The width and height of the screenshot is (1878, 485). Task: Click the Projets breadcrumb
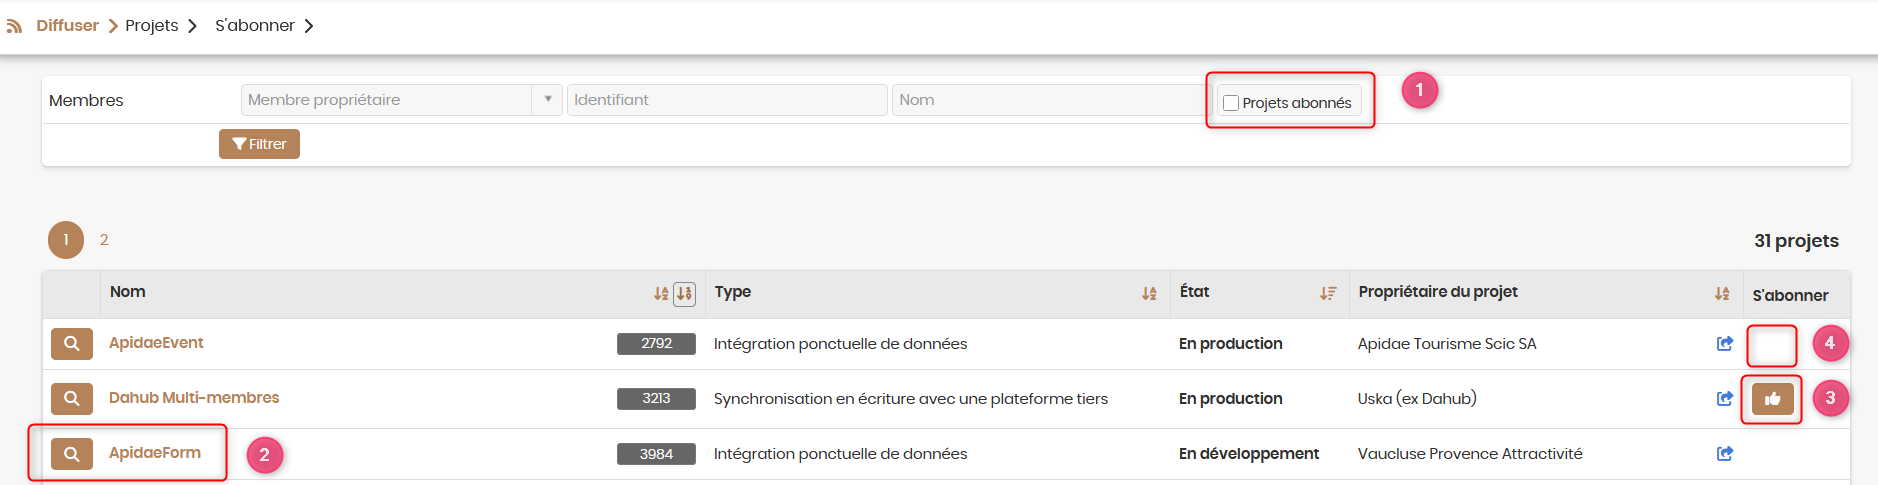152,25
